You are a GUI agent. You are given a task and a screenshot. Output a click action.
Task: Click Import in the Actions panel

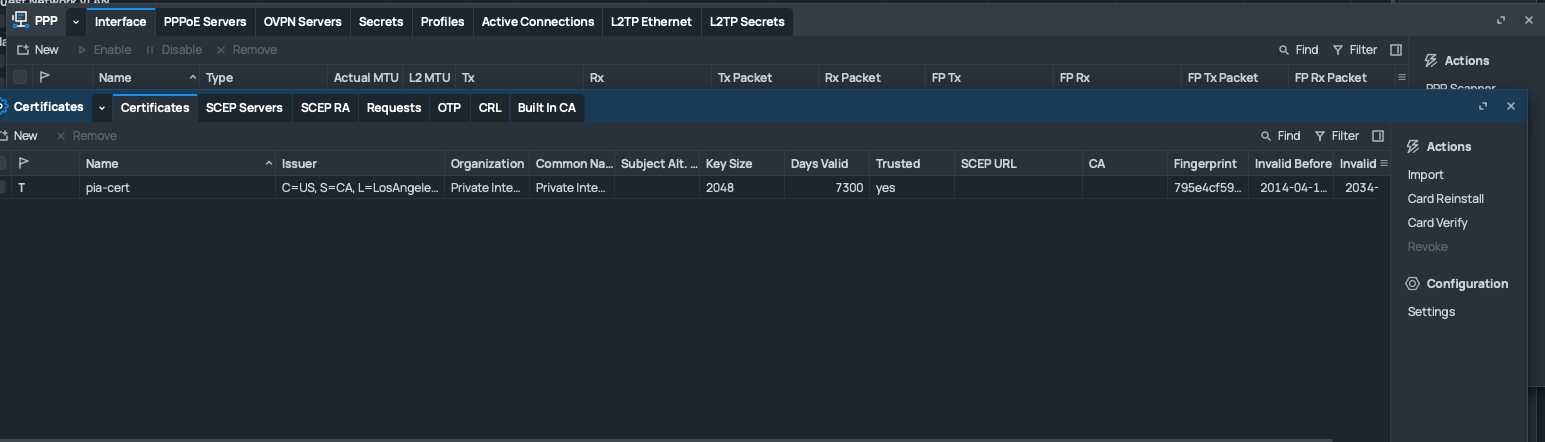click(x=1425, y=175)
